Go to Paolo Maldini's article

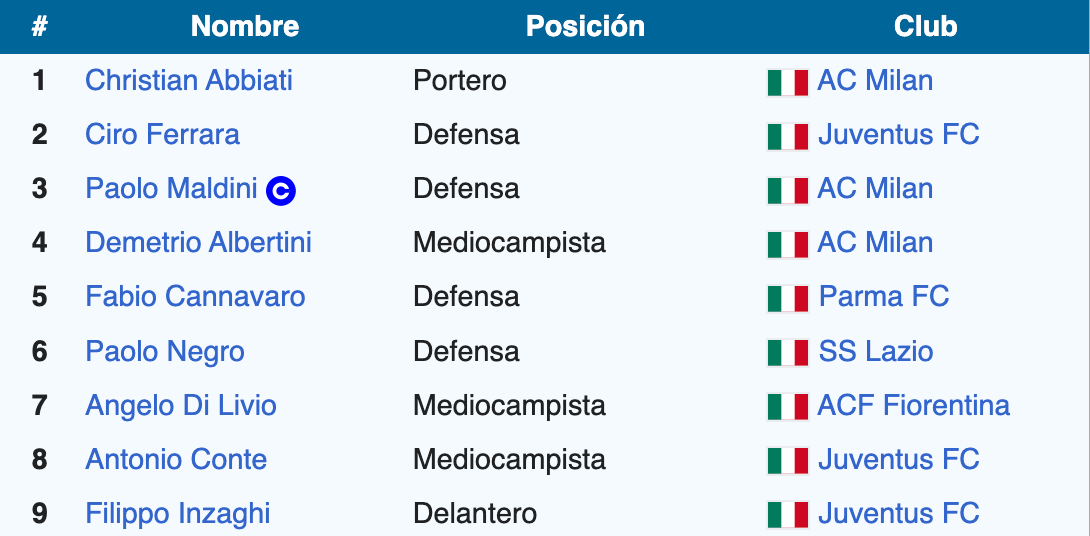pos(171,188)
